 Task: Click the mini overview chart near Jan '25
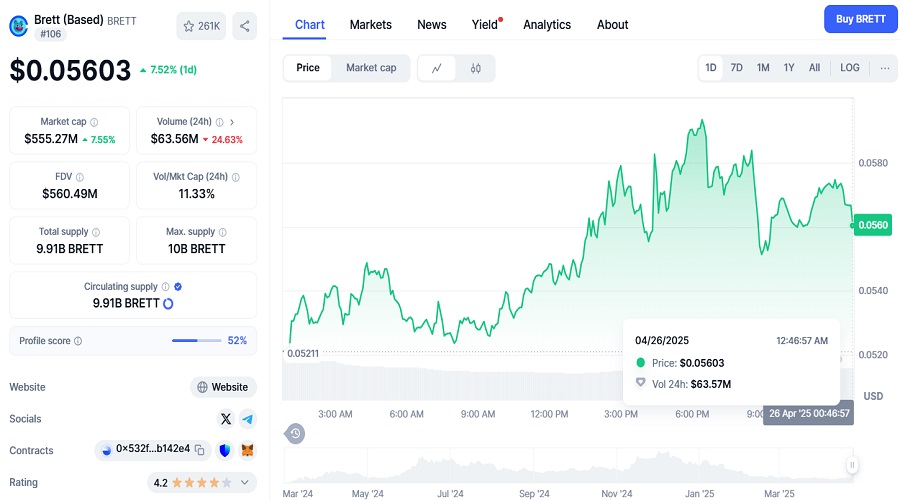coord(700,466)
